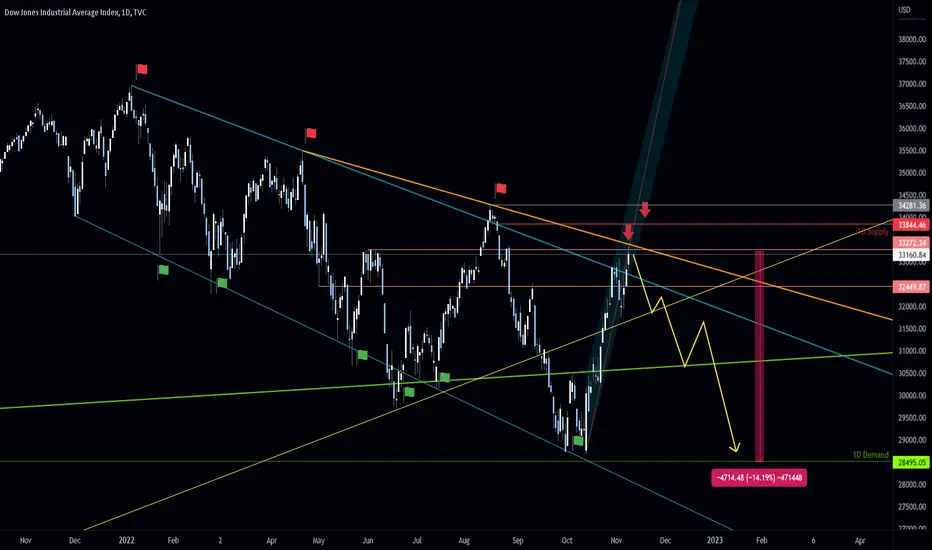Viewport: 932px width, 550px height.
Task: Click the 36000.00 price axis label
Action: (x=912, y=128)
